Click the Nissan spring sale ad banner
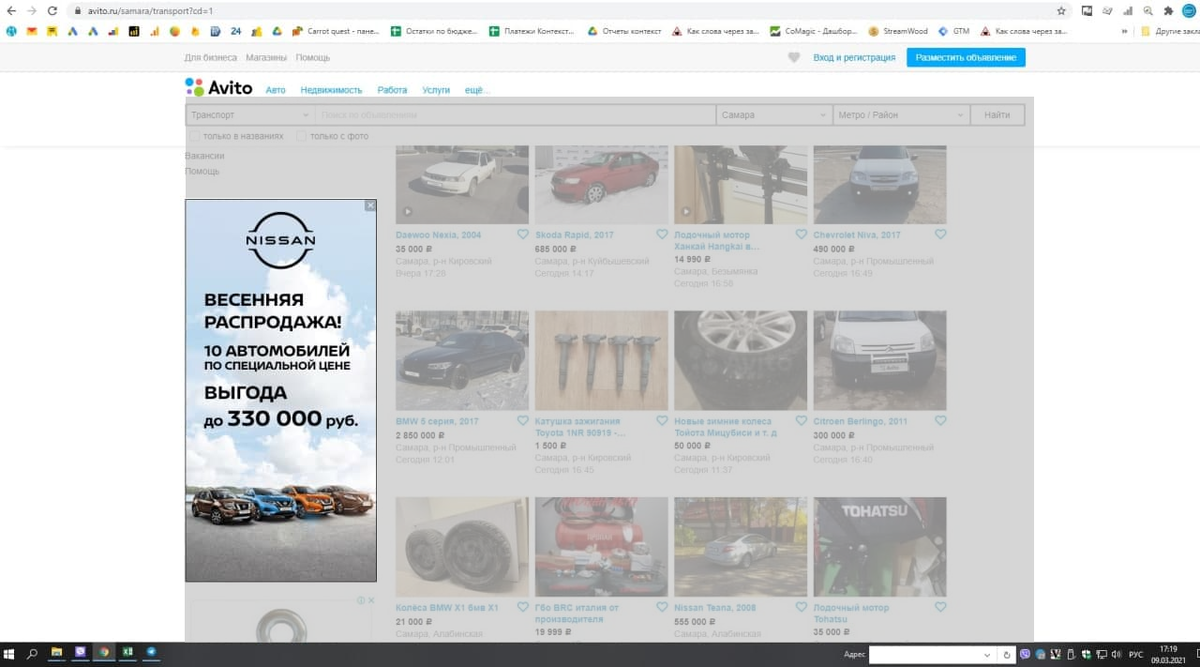The image size is (1200, 667). 281,390
